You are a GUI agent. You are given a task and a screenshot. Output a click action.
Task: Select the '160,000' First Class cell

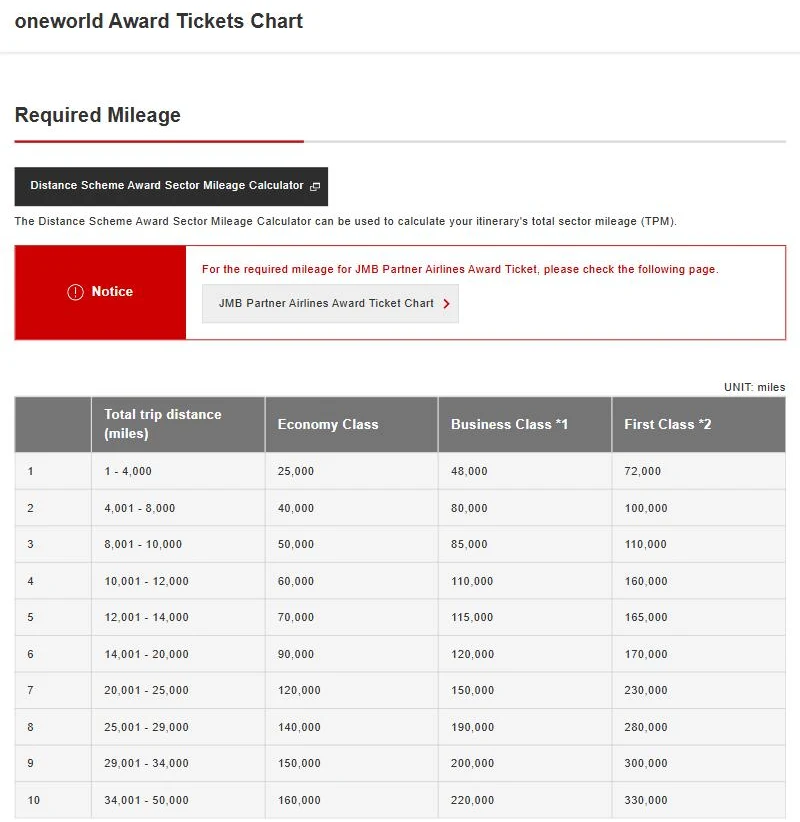pos(699,581)
